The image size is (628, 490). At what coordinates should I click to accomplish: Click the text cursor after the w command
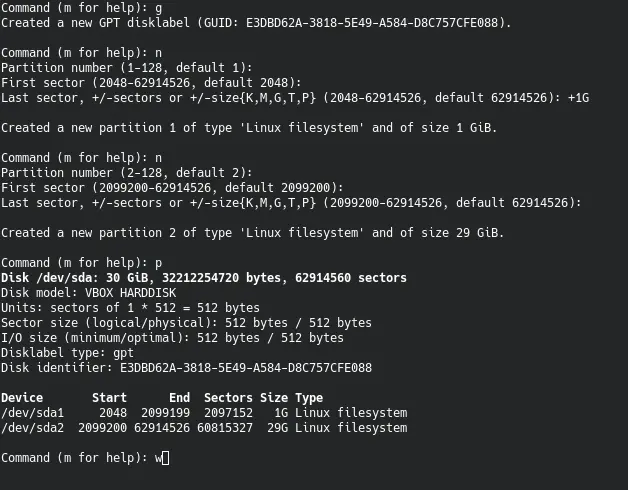[x=165, y=458]
